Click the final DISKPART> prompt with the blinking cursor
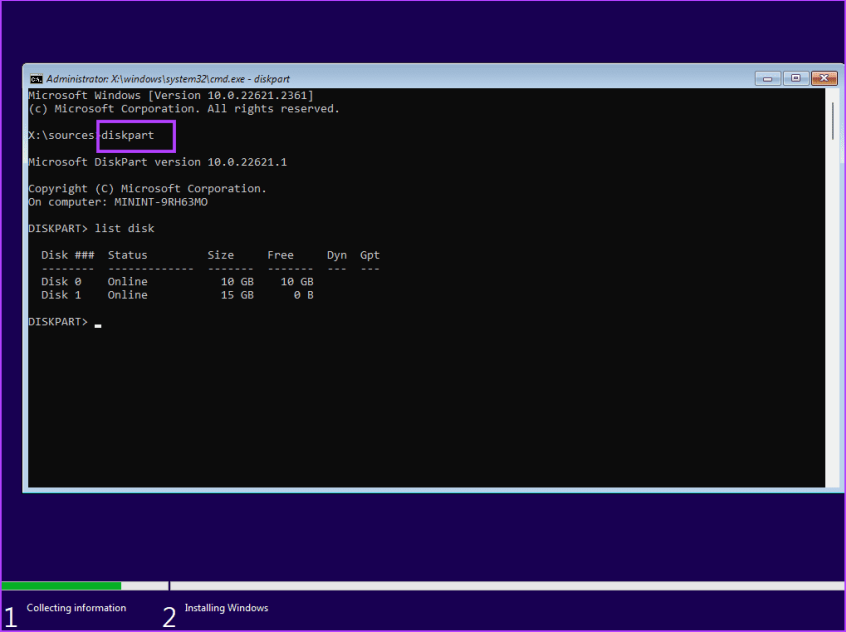 tap(65, 322)
